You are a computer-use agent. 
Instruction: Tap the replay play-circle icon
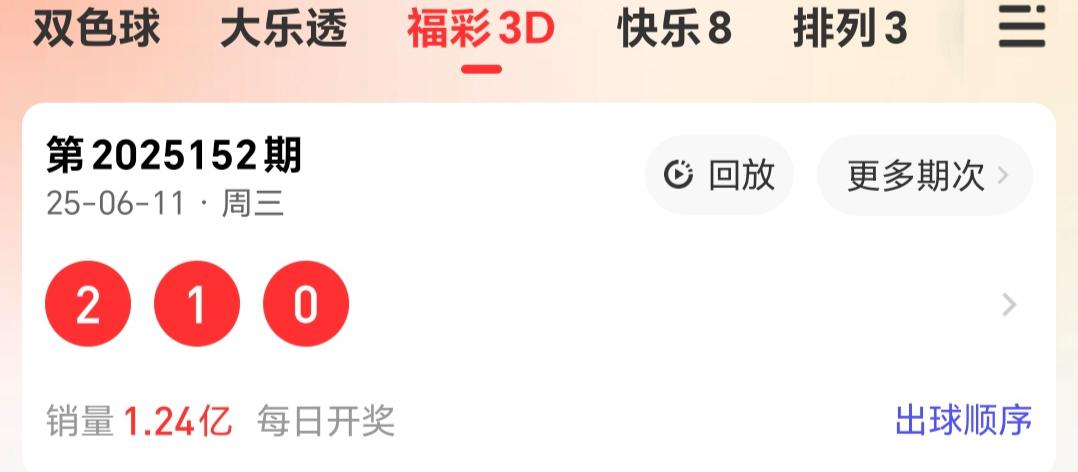(678, 175)
